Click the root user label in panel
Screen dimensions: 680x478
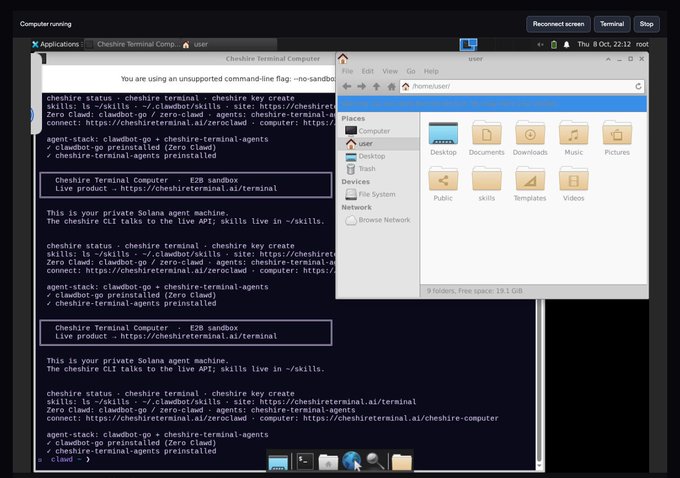tap(642, 44)
